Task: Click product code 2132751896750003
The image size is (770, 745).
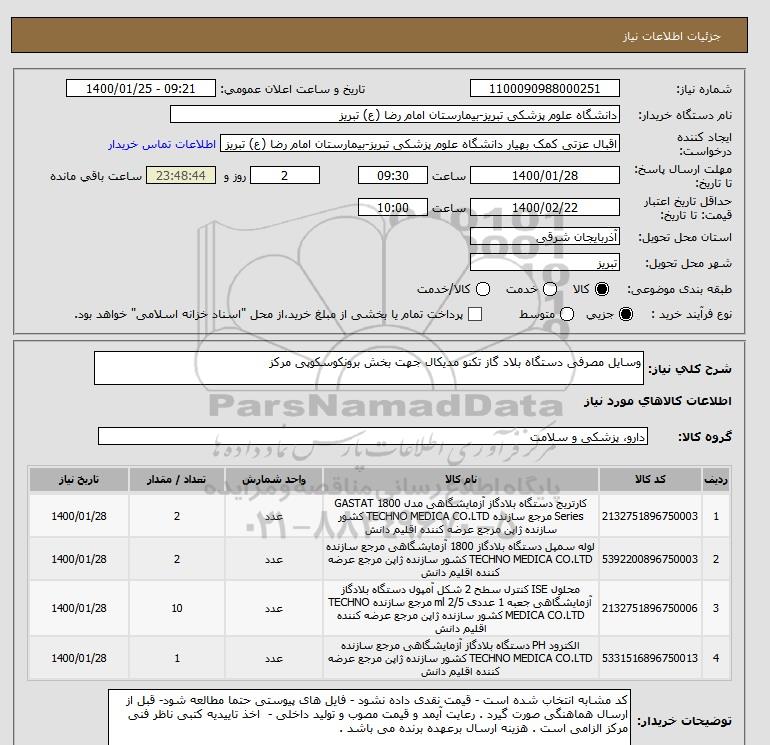Action: (x=650, y=516)
